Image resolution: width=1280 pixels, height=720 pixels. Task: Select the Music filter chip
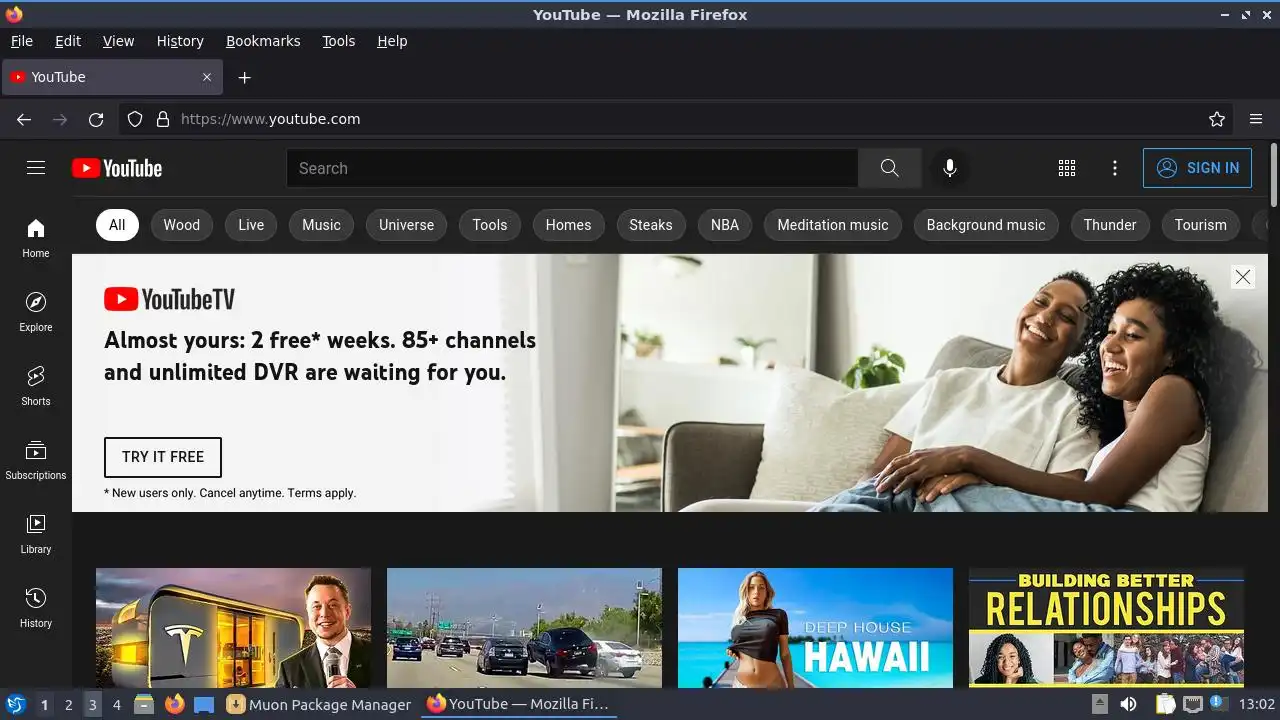point(321,225)
